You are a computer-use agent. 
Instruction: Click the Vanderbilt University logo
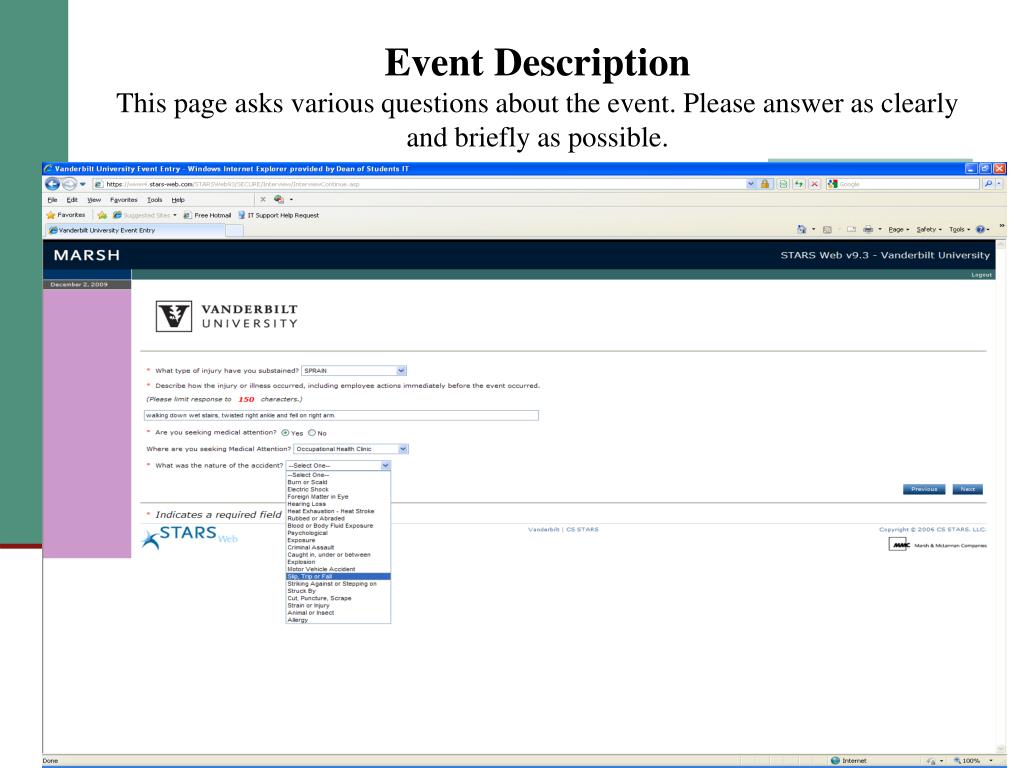pyautogui.click(x=227, y=316)
